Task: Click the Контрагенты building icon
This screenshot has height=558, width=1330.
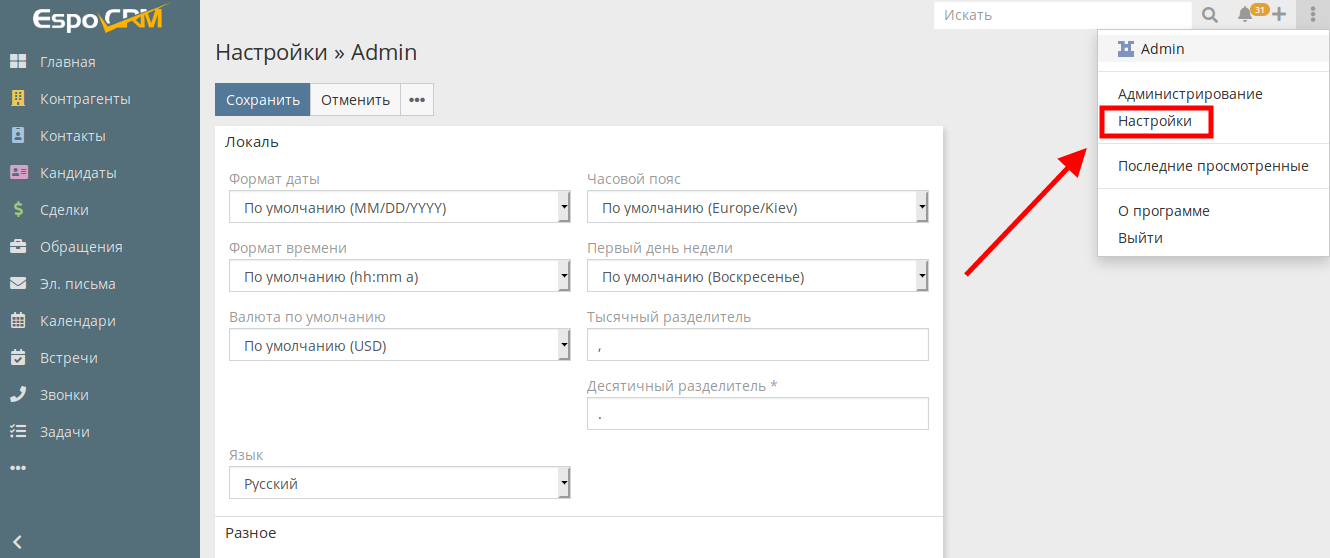Action: 17,99
